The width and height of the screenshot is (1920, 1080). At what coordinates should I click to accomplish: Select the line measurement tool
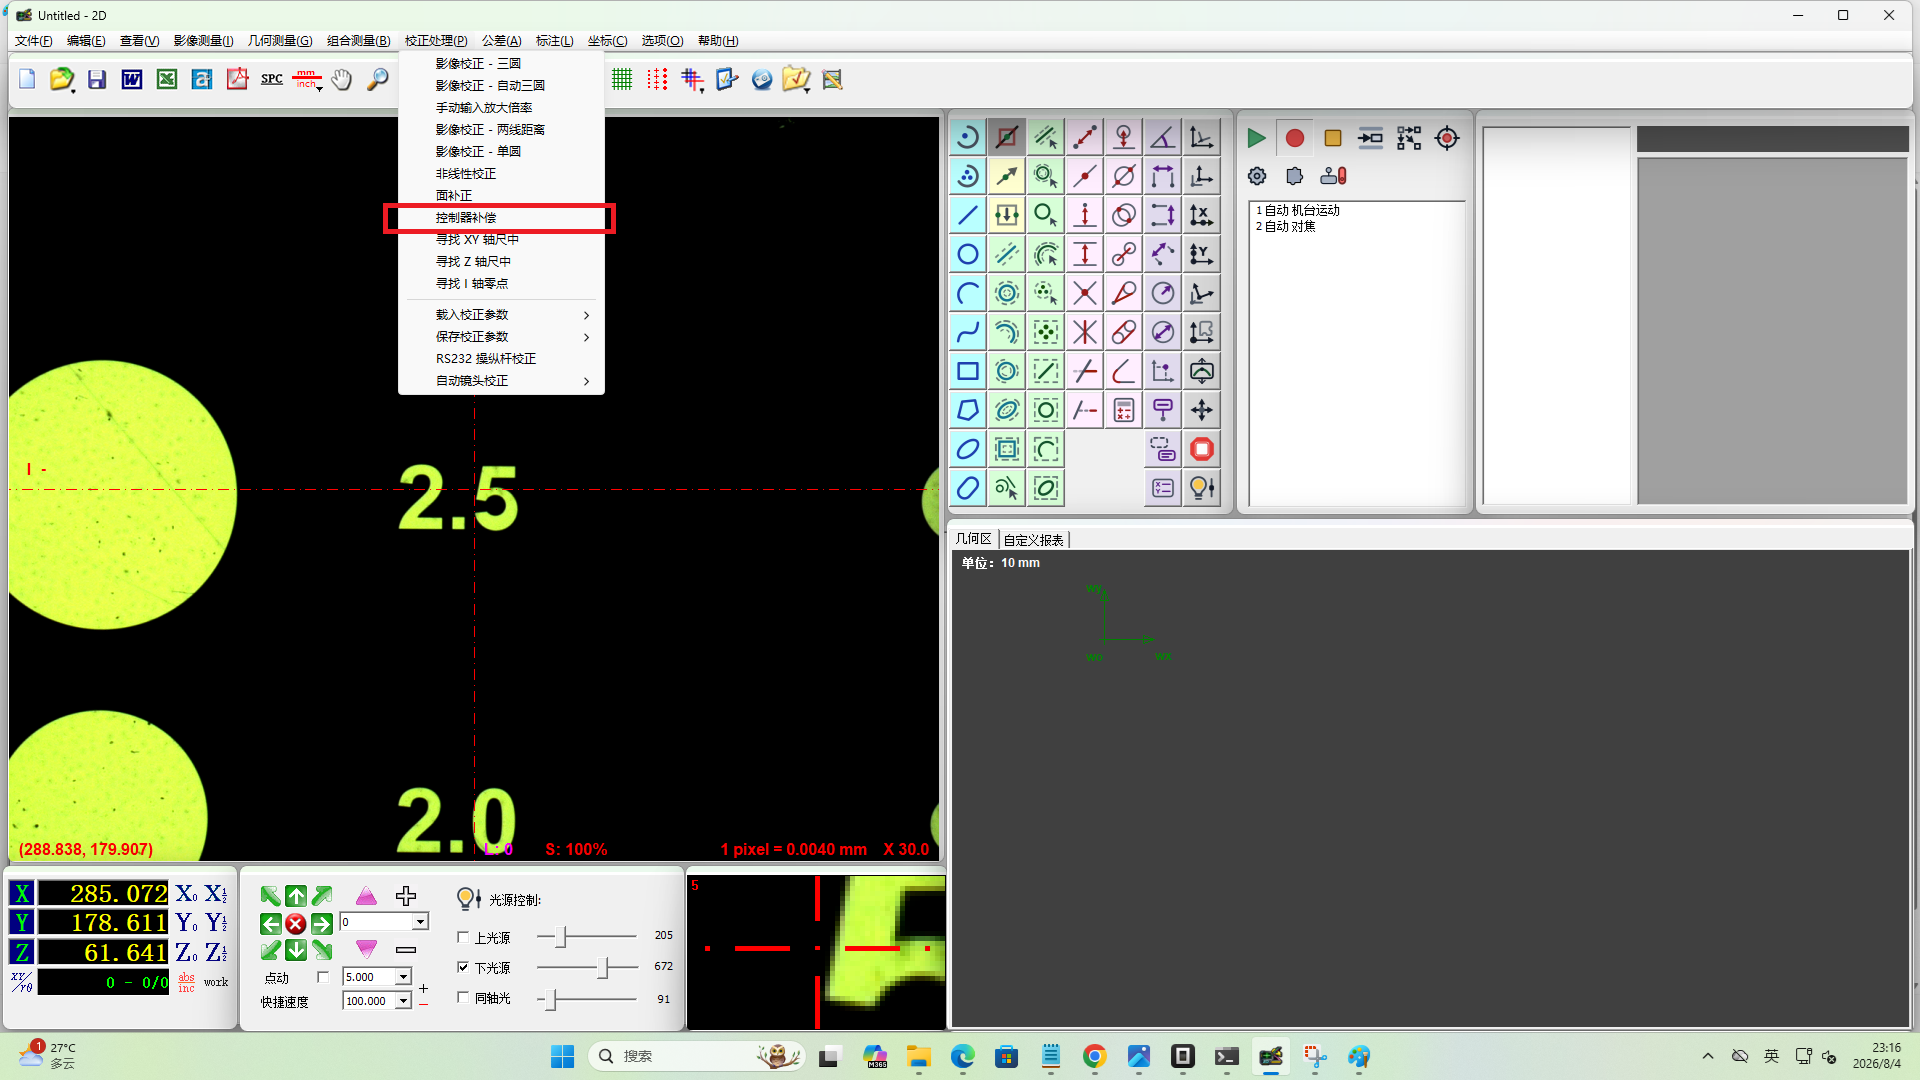tap(967, 215)
